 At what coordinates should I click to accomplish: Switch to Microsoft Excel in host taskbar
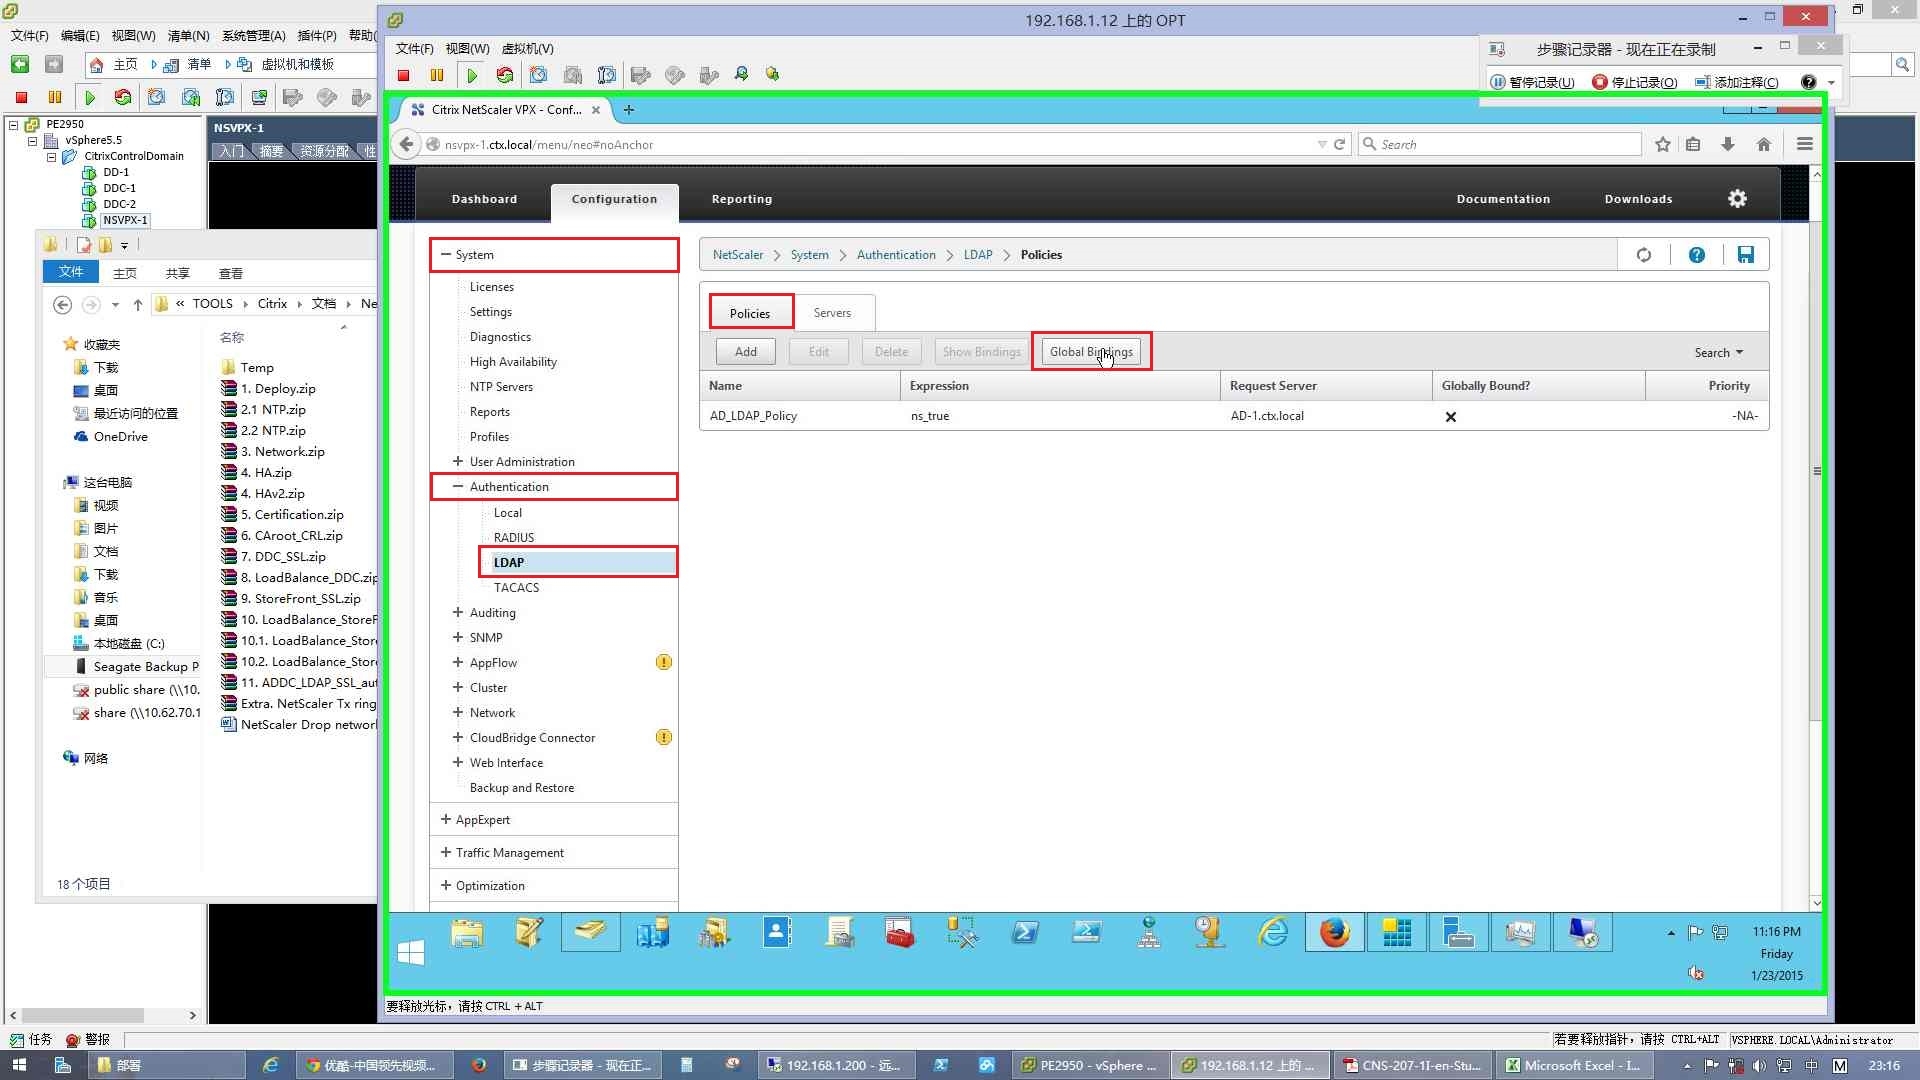(x=1573, y=1065)
